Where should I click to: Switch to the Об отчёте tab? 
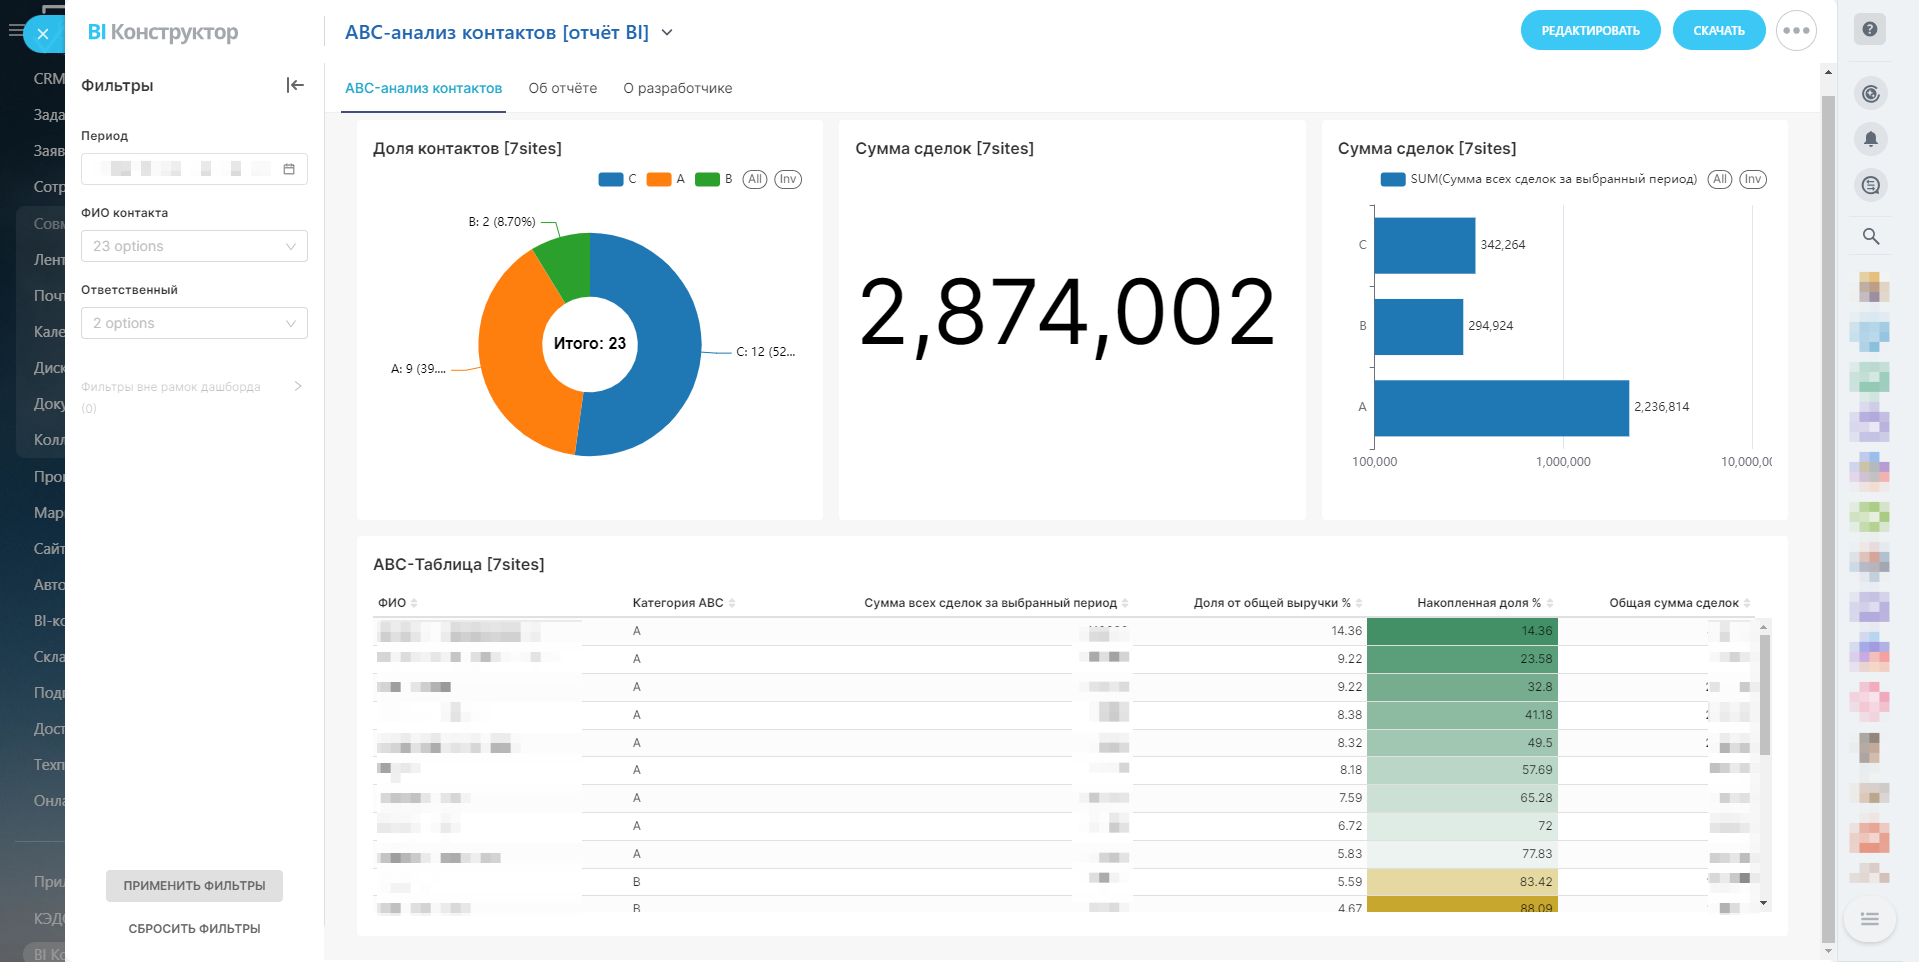pyautogui.click(x=562, y=88)
